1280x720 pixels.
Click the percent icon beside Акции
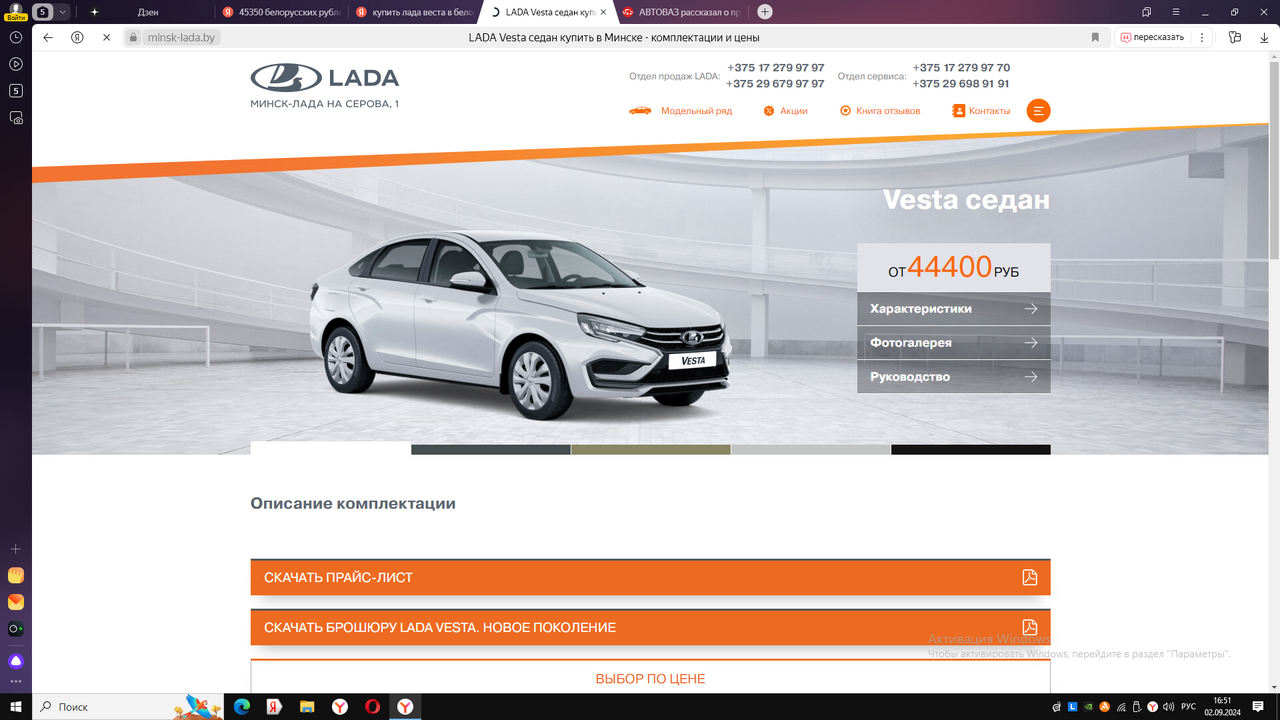pyautogui.click(x=769, y=111)
